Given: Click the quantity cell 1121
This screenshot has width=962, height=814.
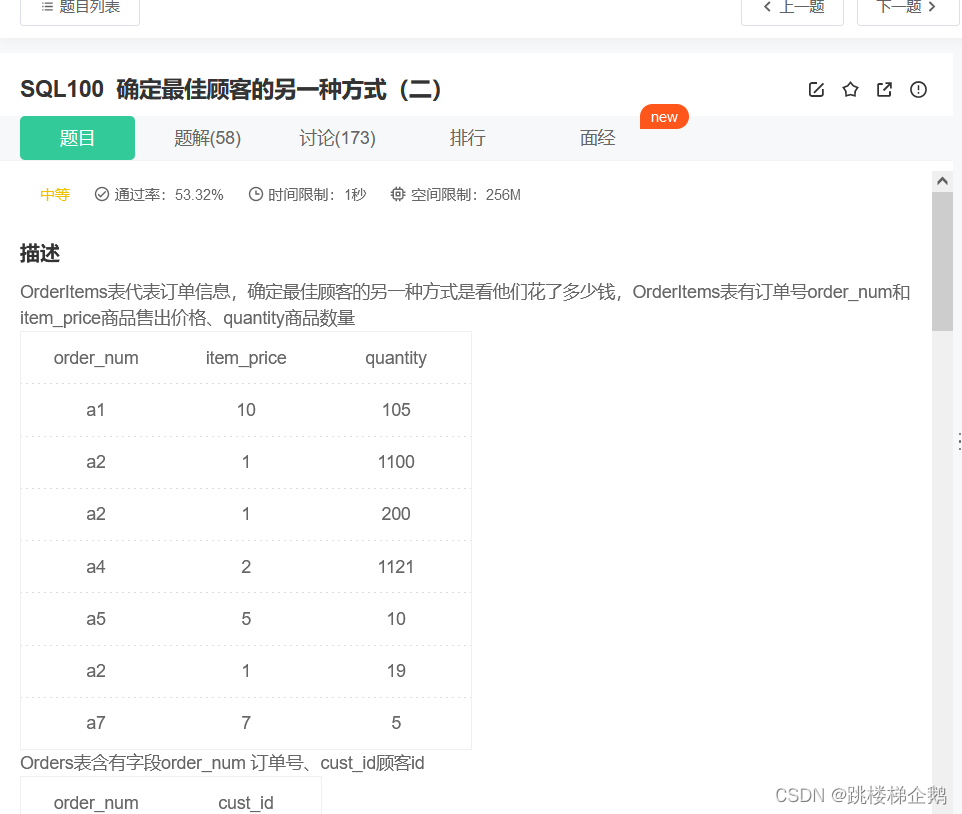Looking at the screenshot, I should tap(396, 567).
